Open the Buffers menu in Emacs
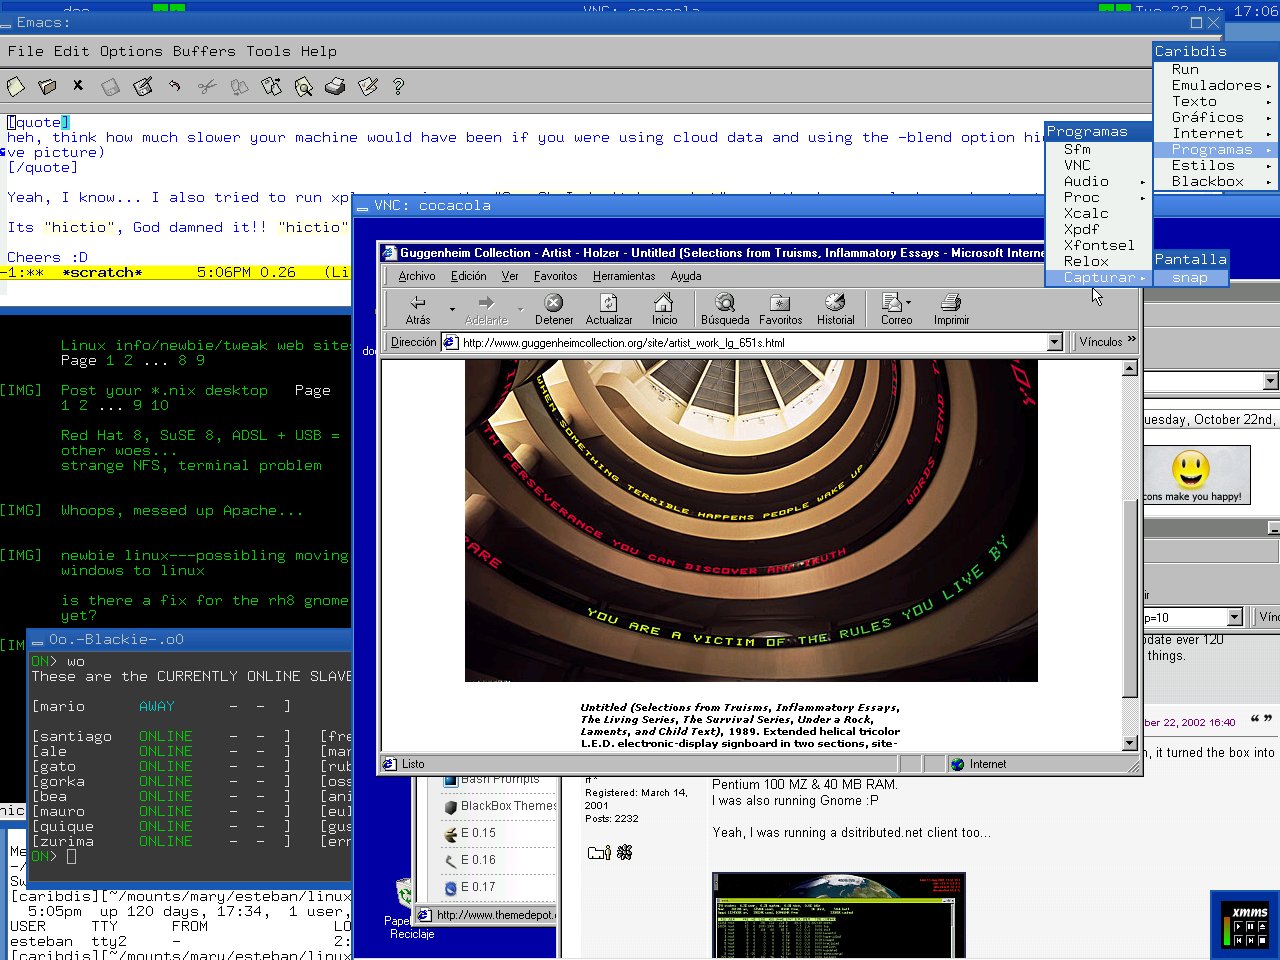This screenshot has width=1280, height=960. [204, 51]
